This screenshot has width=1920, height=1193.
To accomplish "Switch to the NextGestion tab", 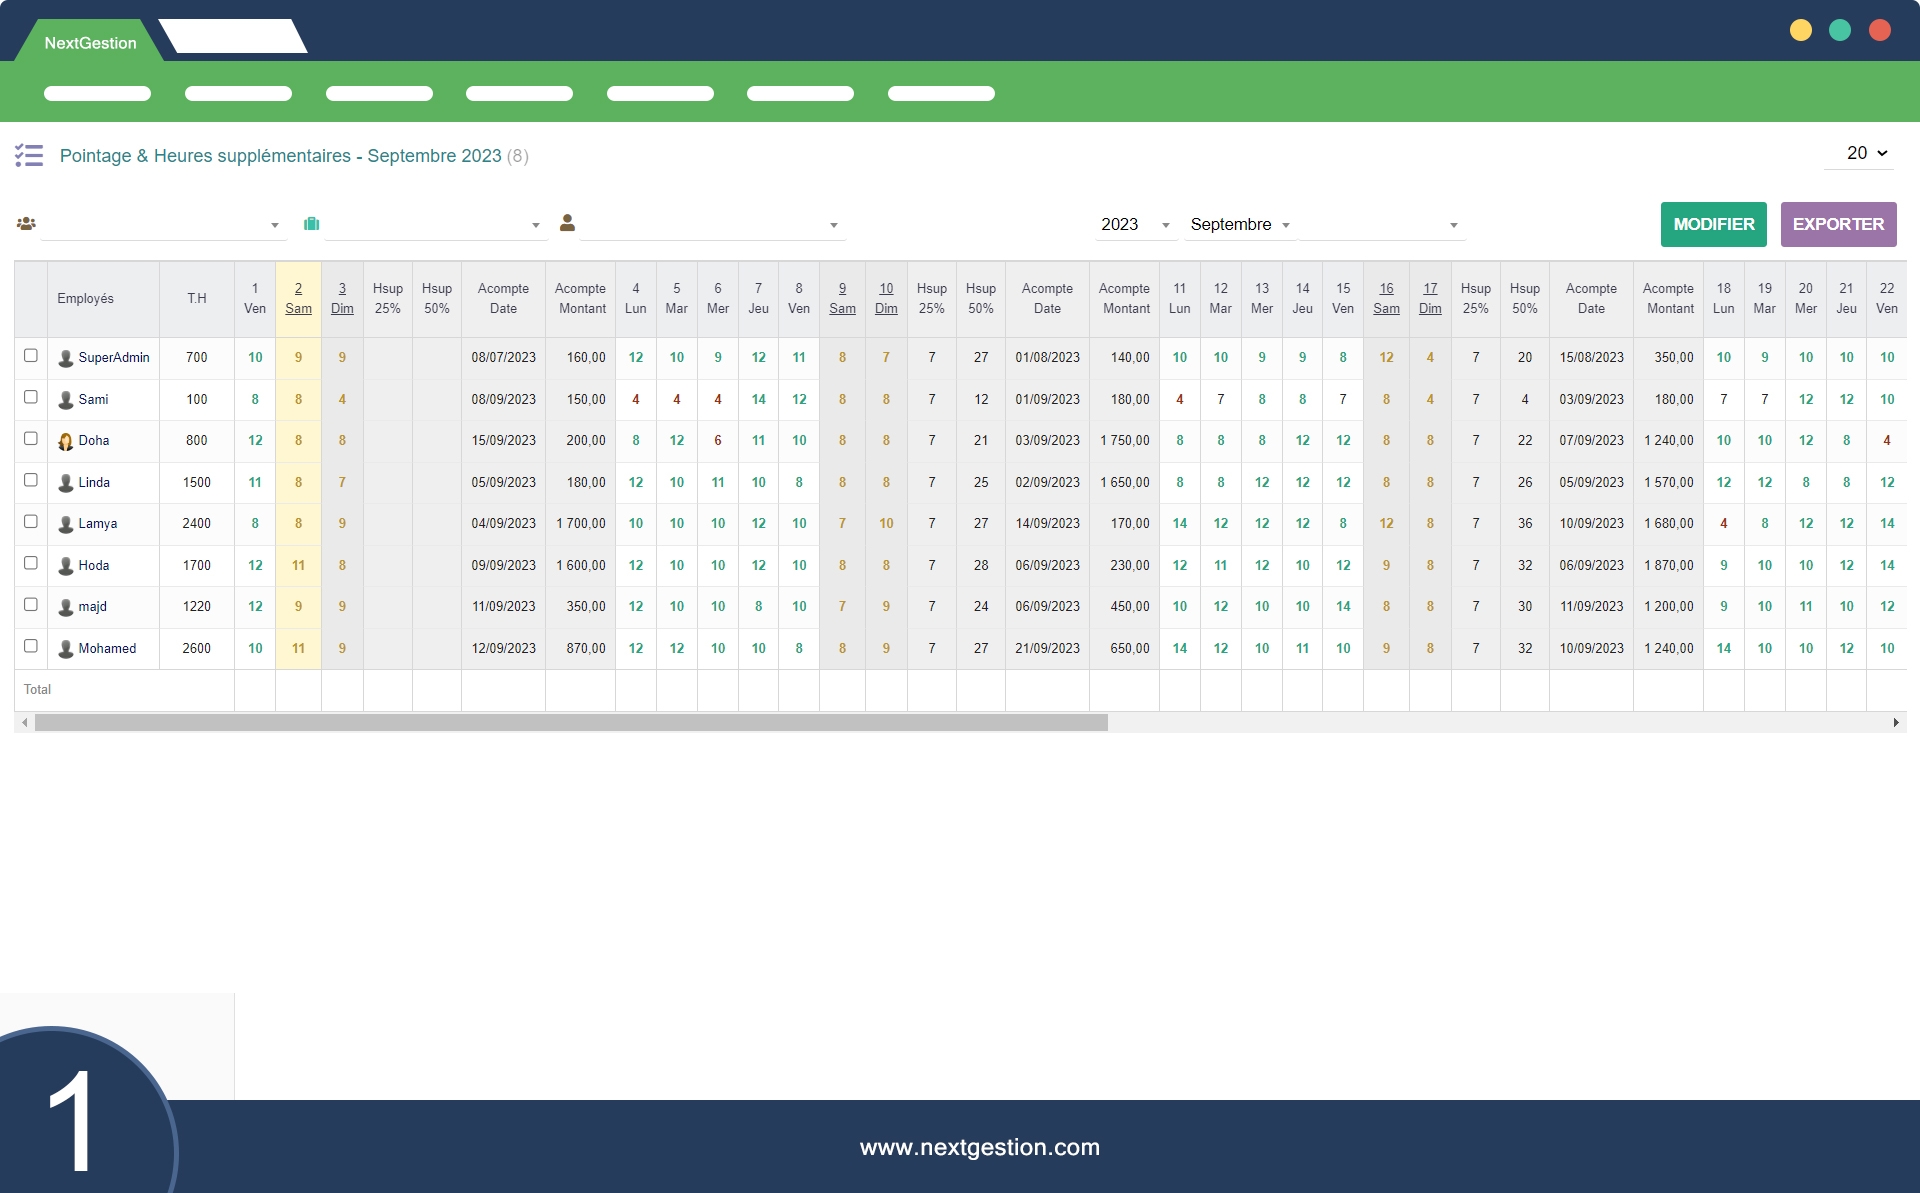I will (90, 43).
